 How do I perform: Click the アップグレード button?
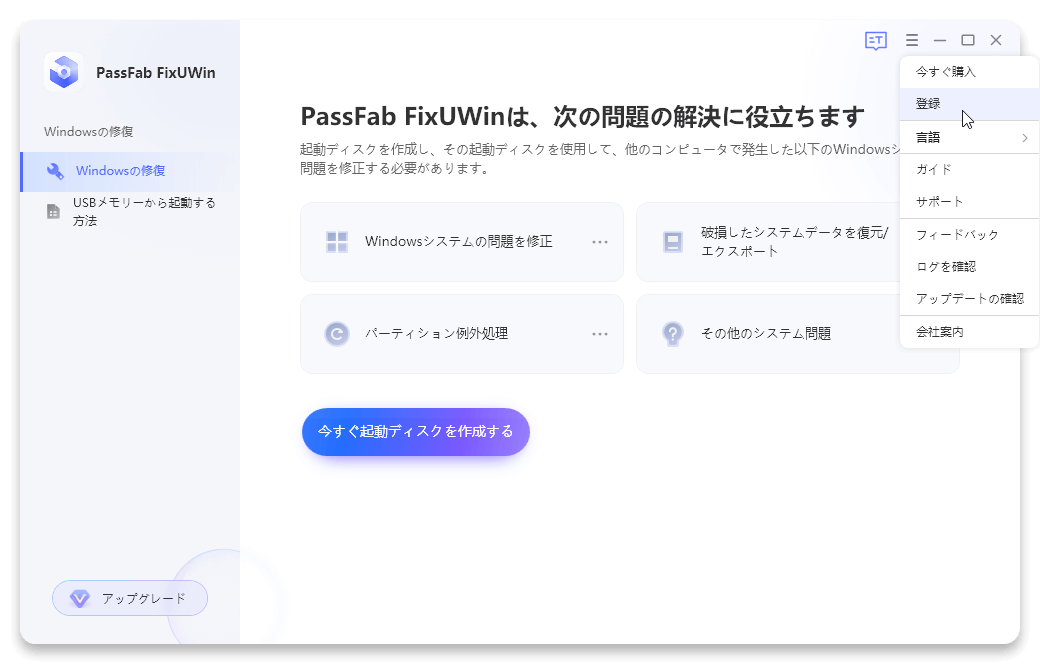pos(130,598)
